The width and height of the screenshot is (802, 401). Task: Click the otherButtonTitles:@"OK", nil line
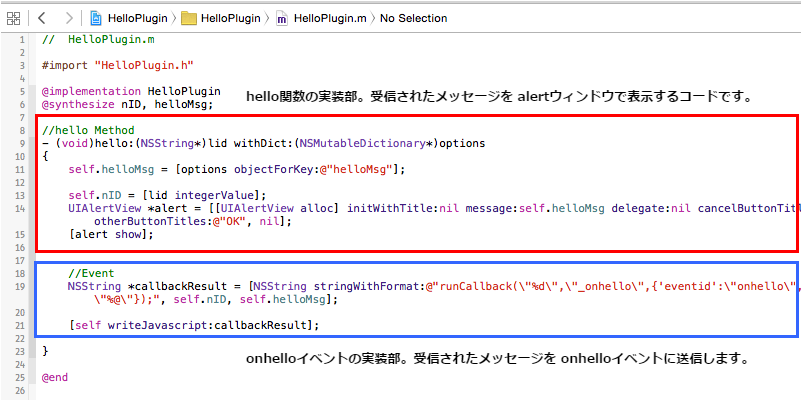(193, 221)
